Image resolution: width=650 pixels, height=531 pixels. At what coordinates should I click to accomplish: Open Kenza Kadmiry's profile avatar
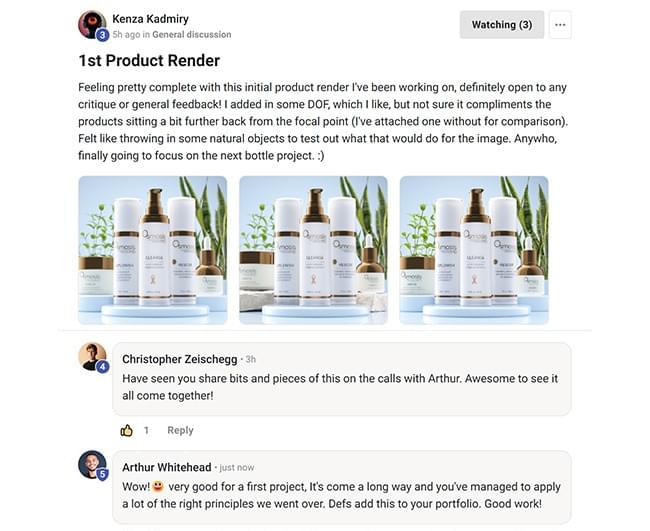(92, 24)
